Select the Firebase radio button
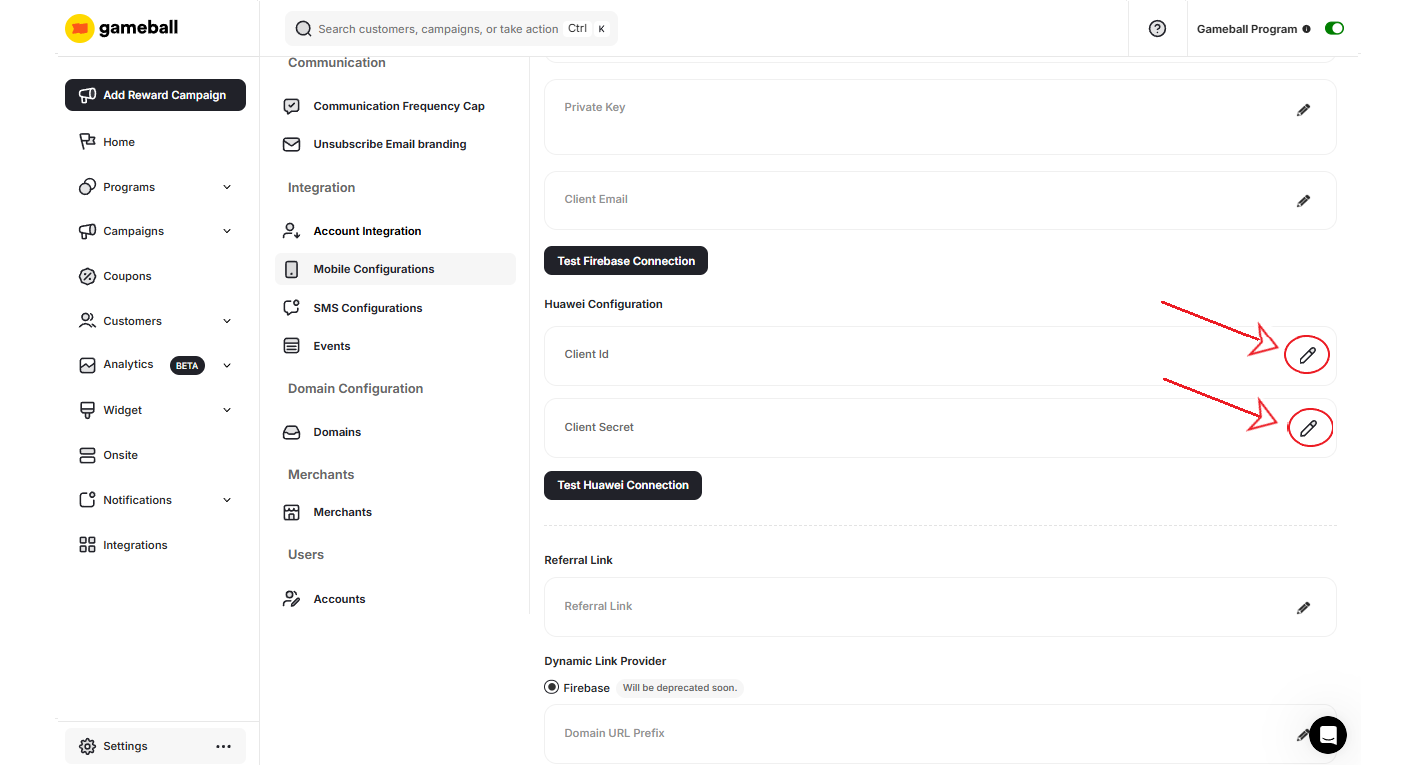 click(552, 686)
